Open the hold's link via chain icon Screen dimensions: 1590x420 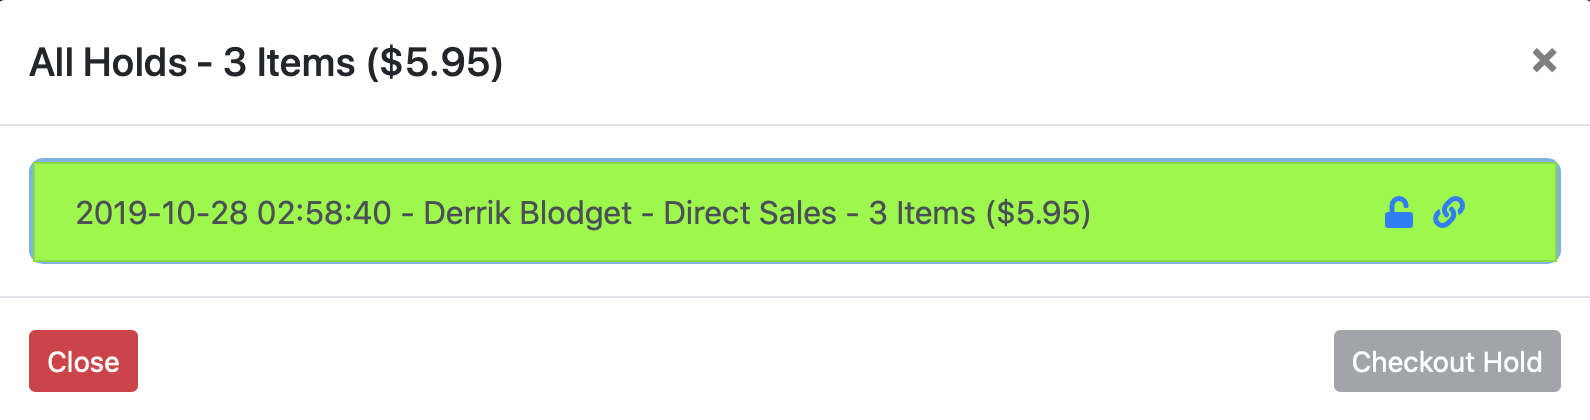point(1449,212)
